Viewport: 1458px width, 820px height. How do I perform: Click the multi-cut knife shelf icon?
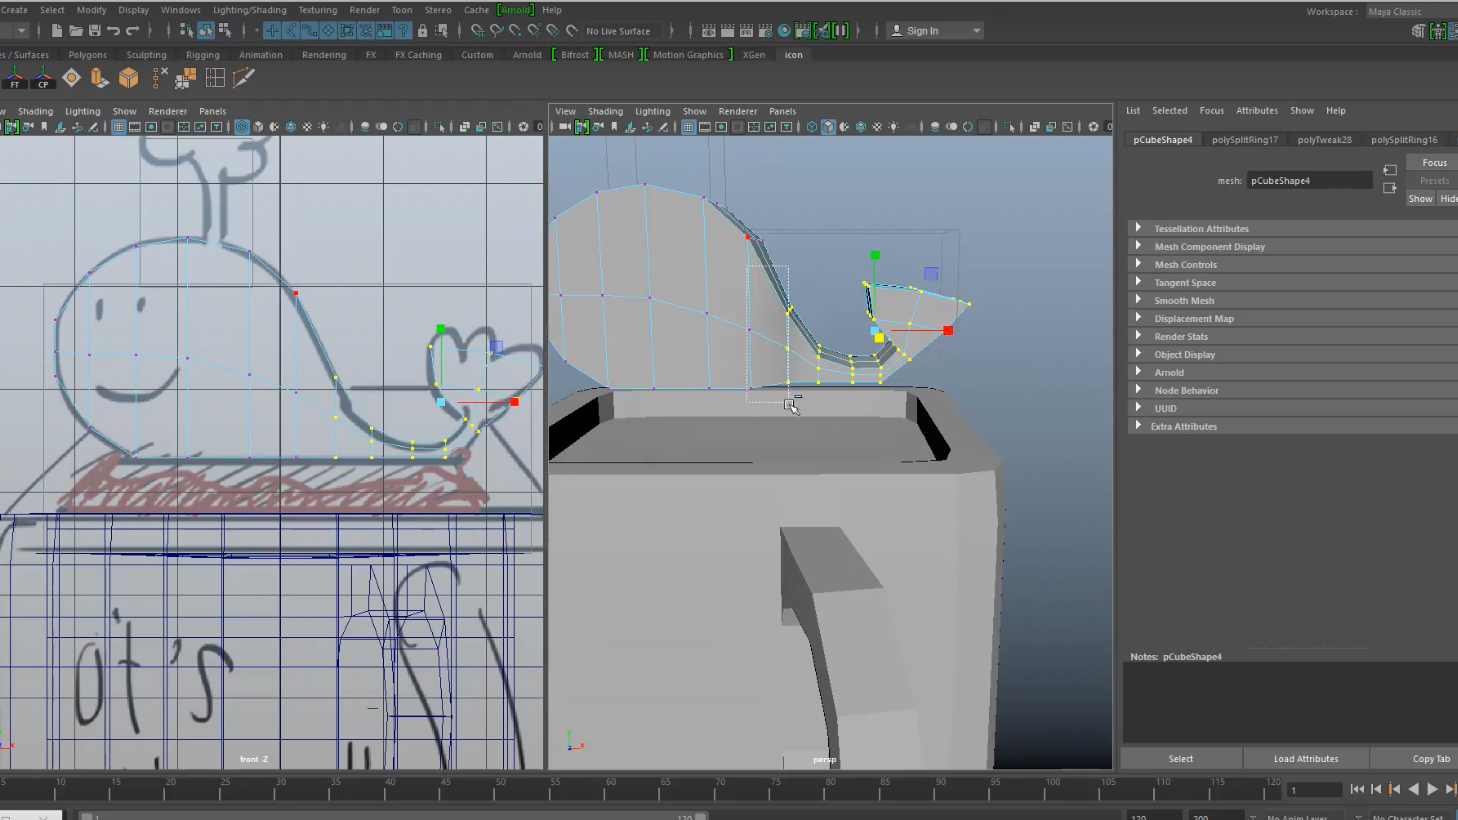pos(244,78)
